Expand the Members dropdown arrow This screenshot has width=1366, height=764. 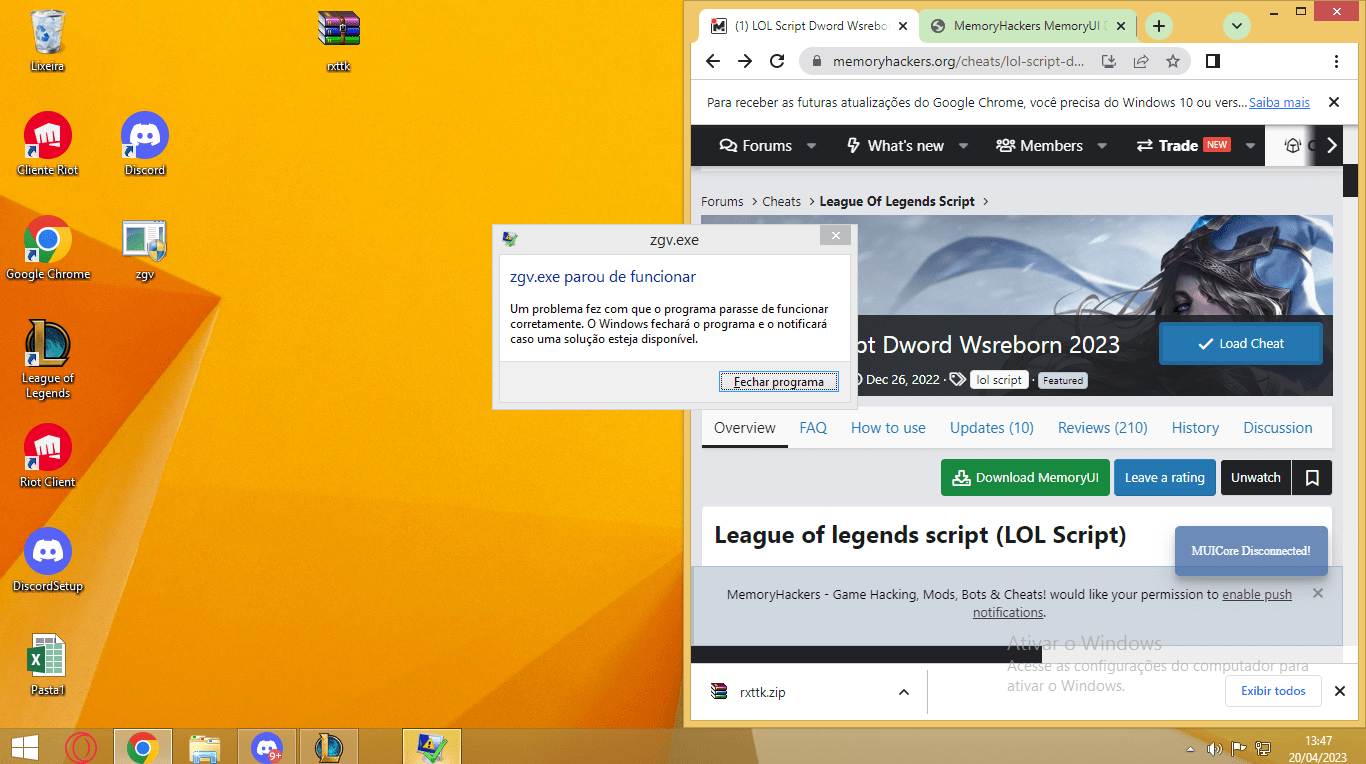[x=1102, y=146]
